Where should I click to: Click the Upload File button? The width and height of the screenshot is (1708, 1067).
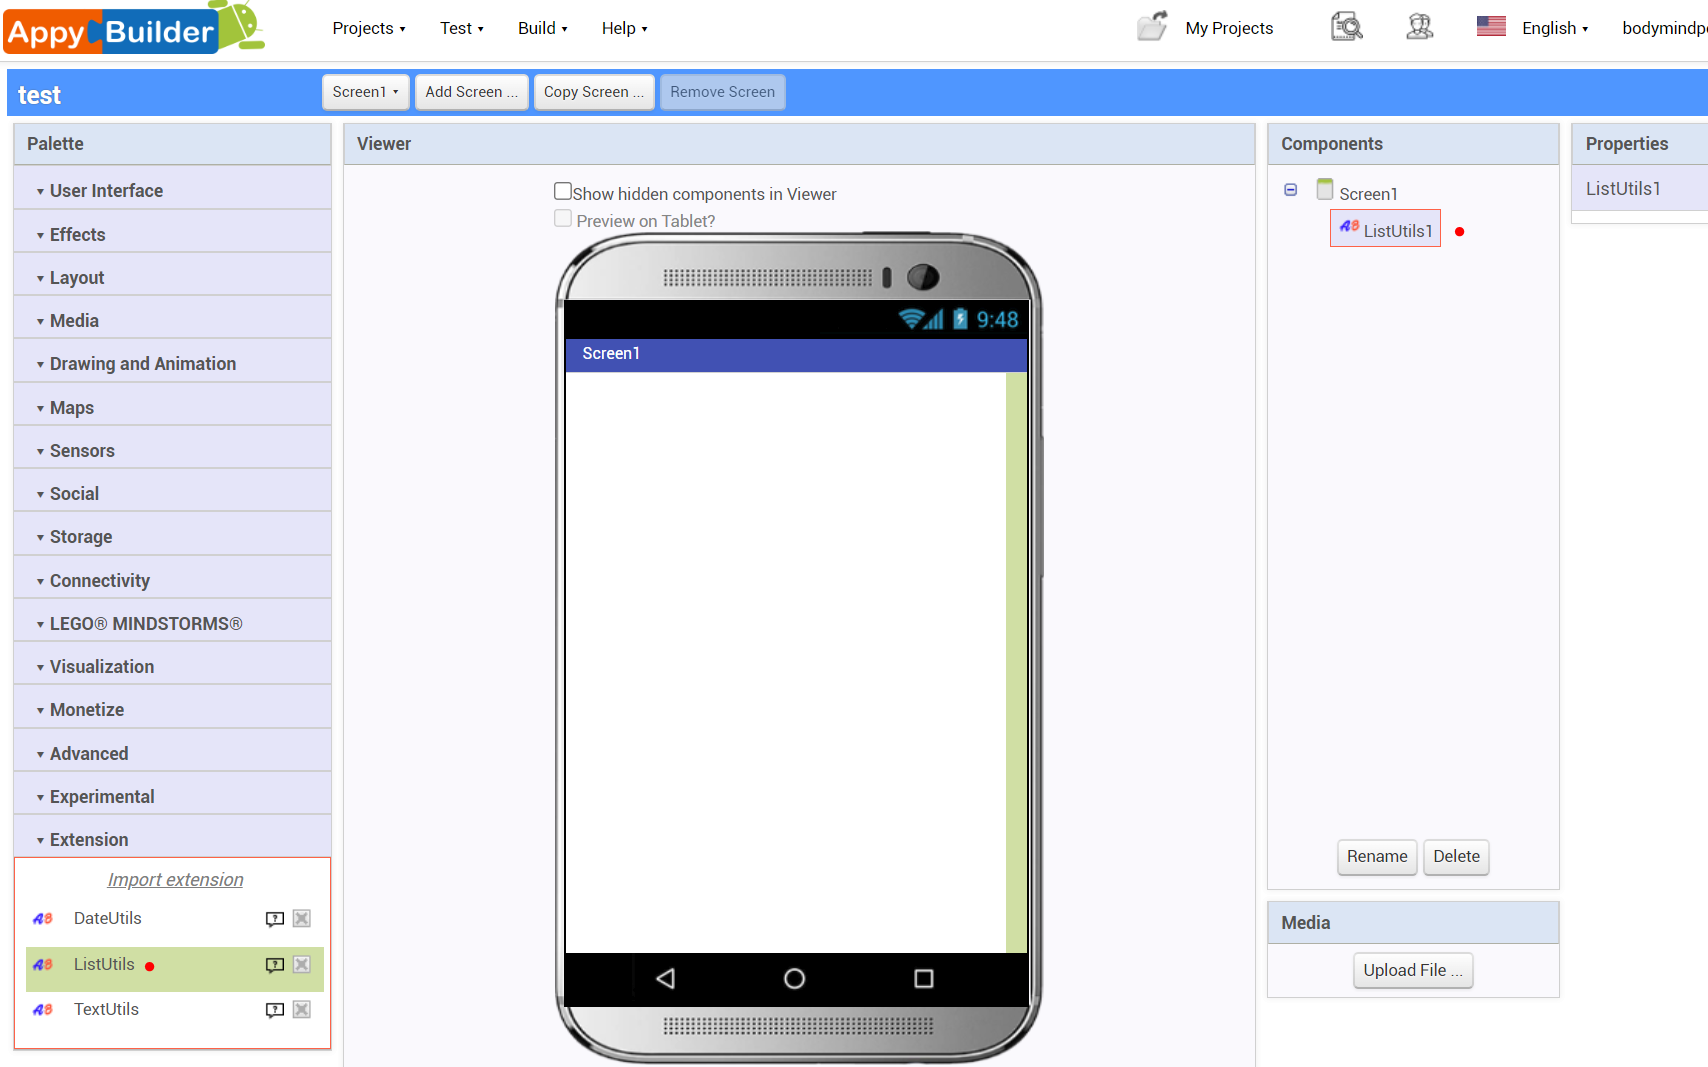(1412, 970)
